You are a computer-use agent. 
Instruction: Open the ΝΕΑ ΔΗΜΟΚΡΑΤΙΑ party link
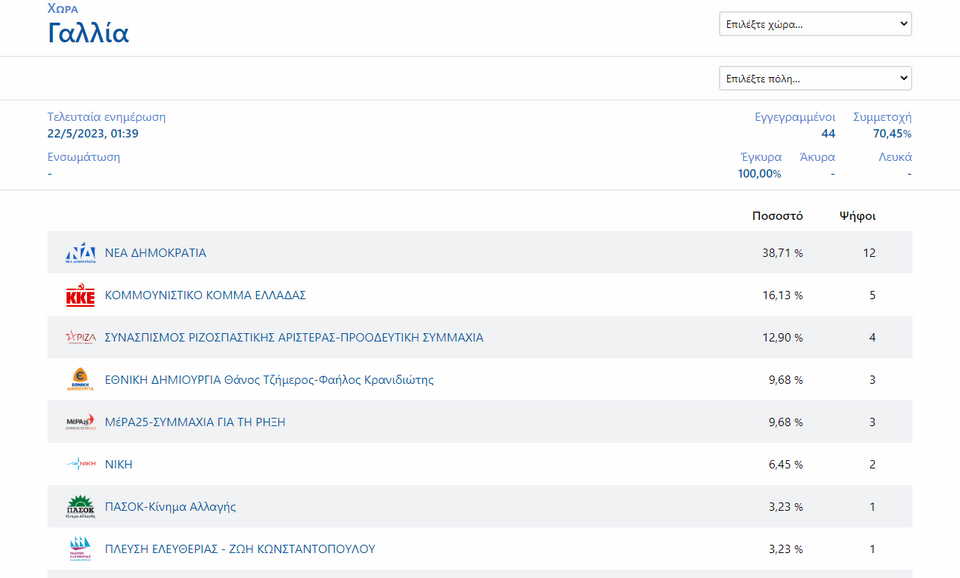coord(156,253)
